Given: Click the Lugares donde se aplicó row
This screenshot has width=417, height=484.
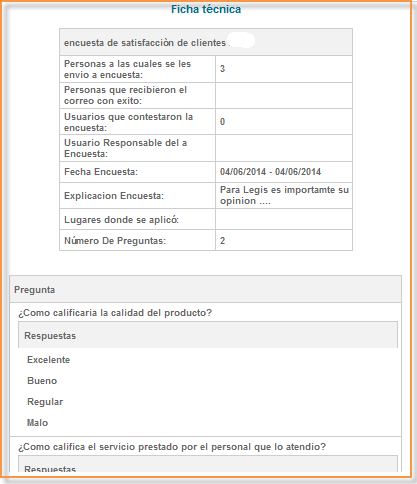Looking at the screenshot, I should point(206,219).
